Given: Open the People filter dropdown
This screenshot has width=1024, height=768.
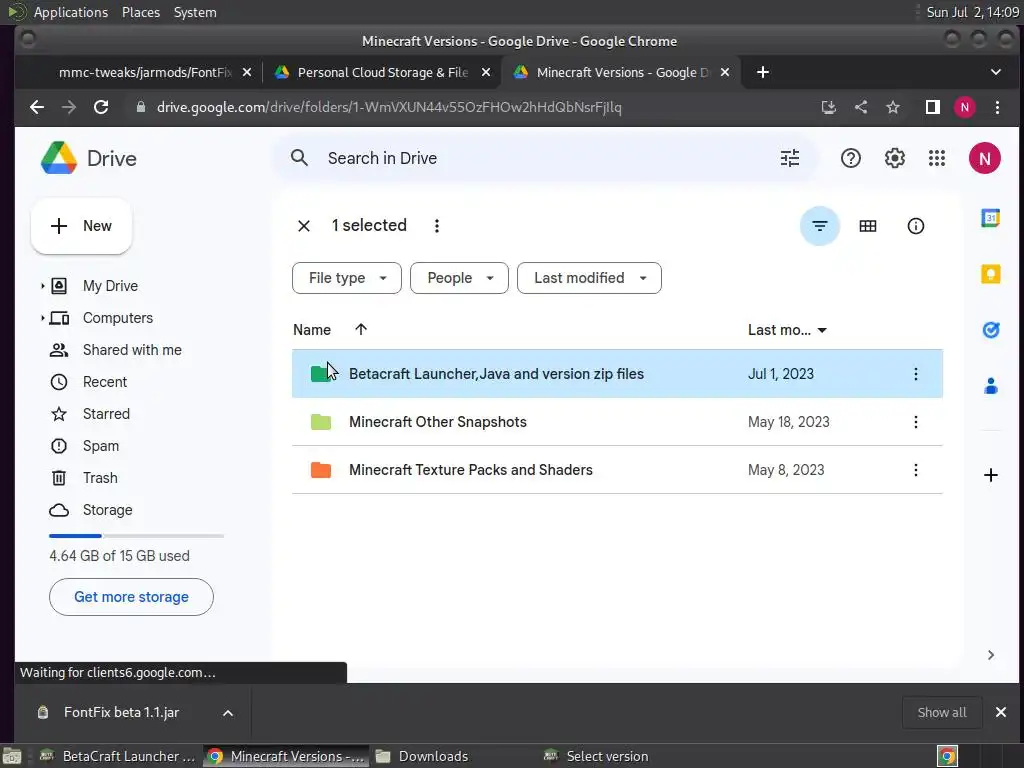Looking at the screenshot, I should [x=459, y=278].
